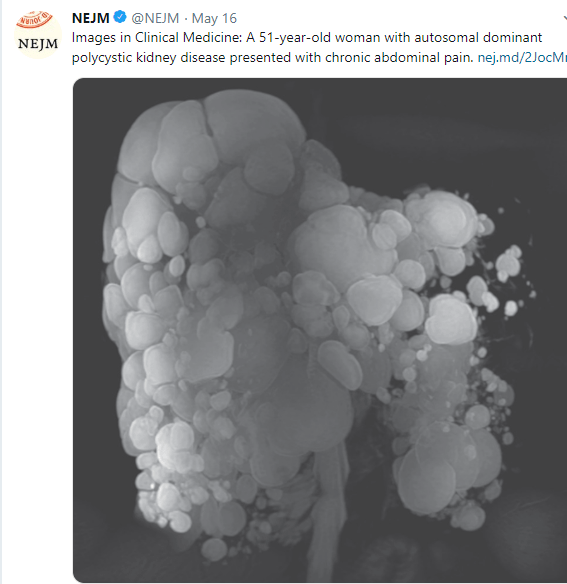Click the 'NEJM' lettering inside the avatar

(x=38, y=44)
